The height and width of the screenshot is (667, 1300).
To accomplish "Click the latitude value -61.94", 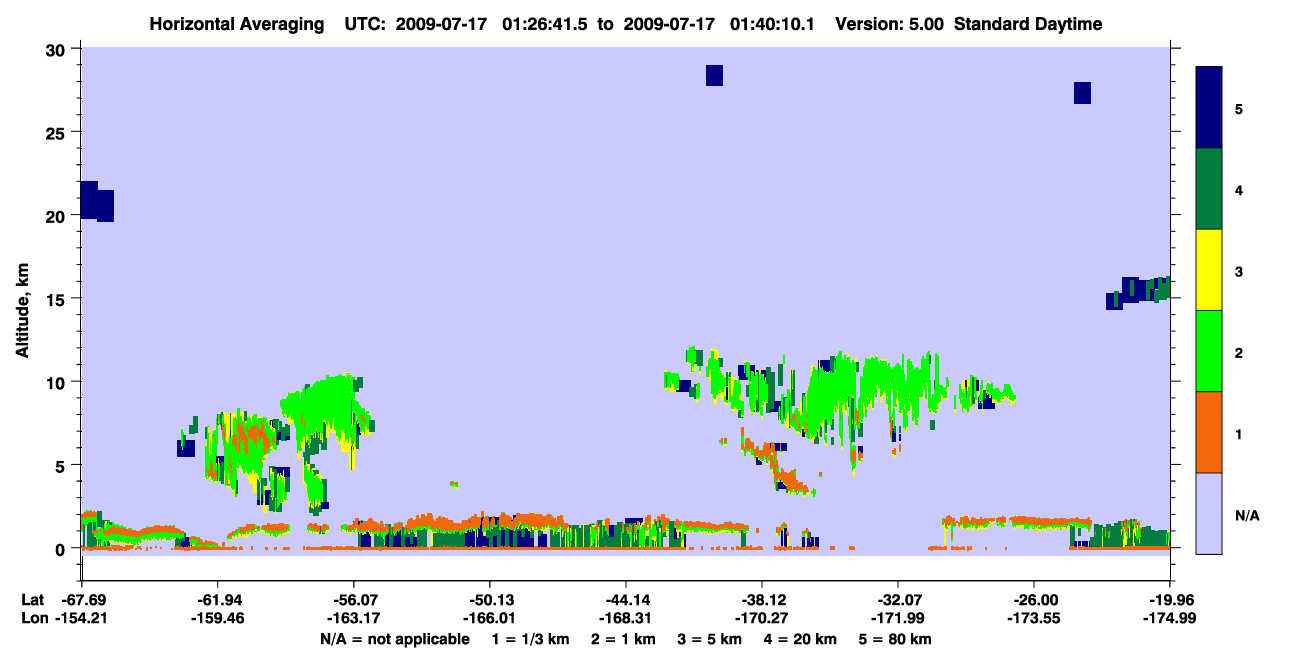I will point(218,600).
